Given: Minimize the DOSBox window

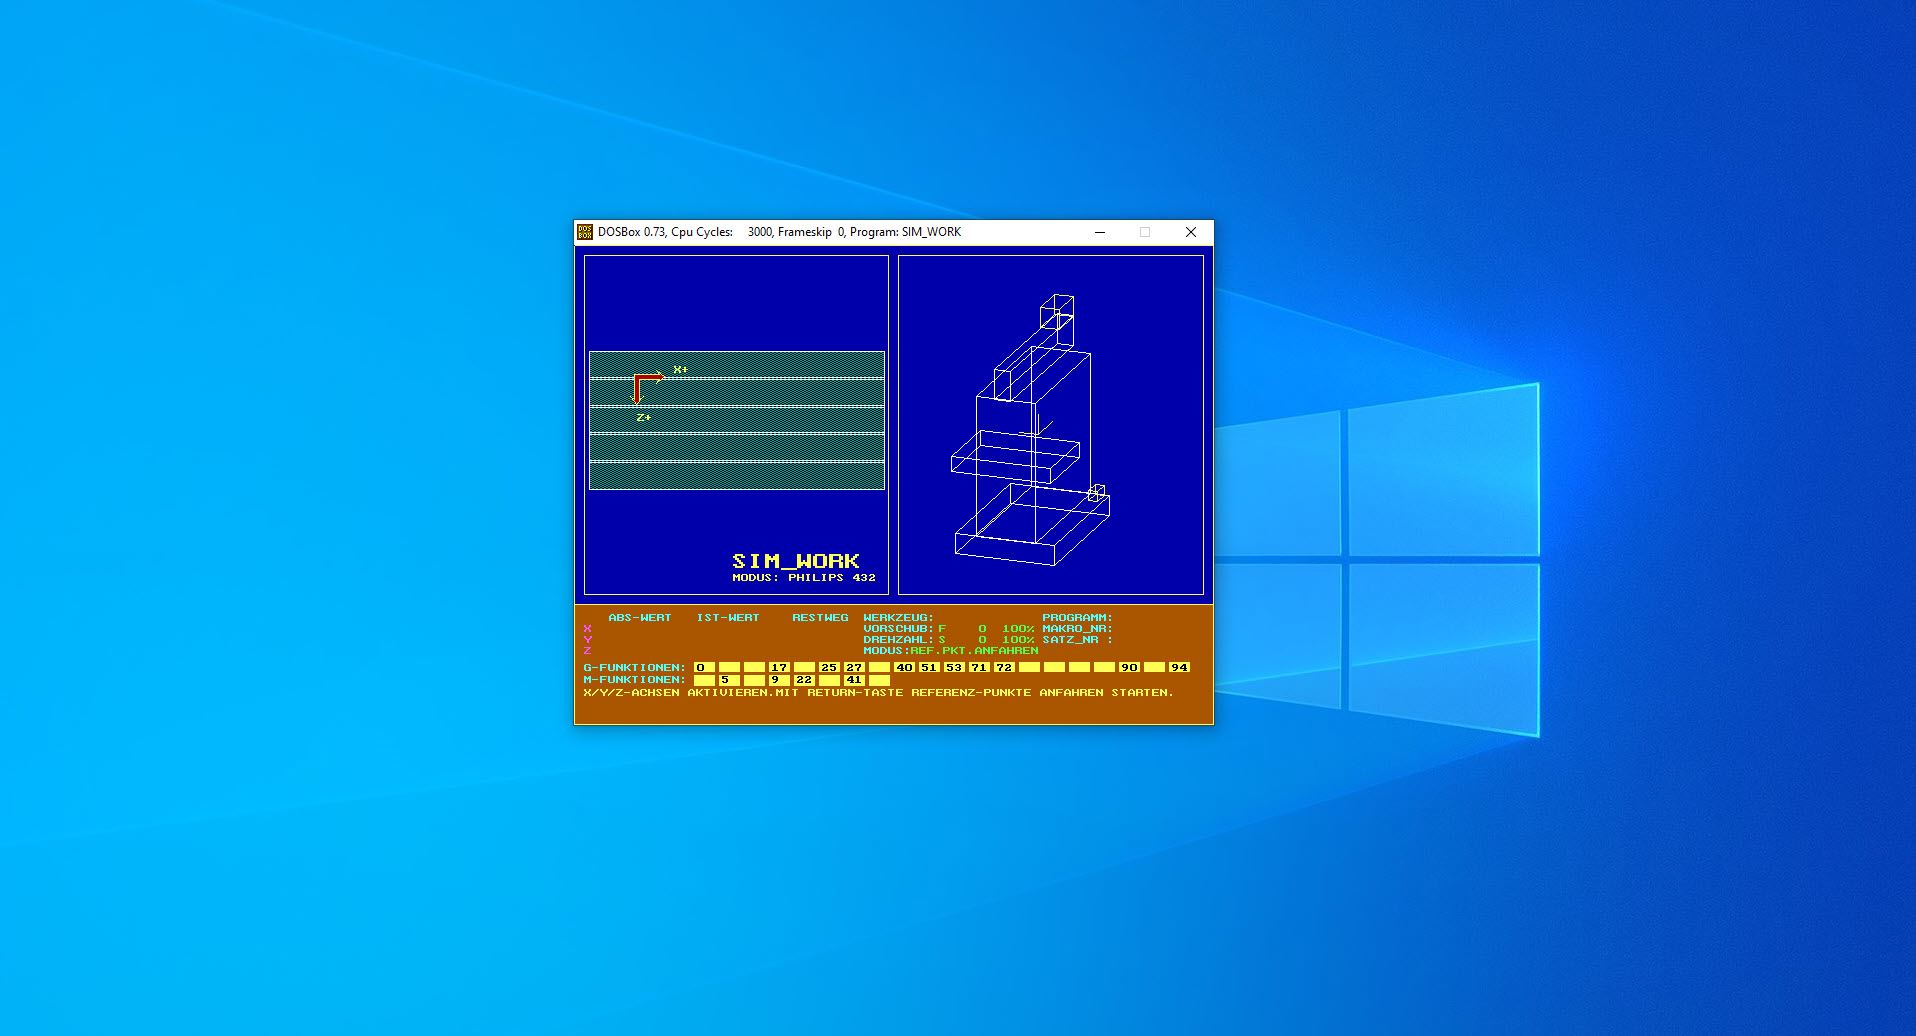Looking at the screenshot, I should click(x=1100, y=232).
